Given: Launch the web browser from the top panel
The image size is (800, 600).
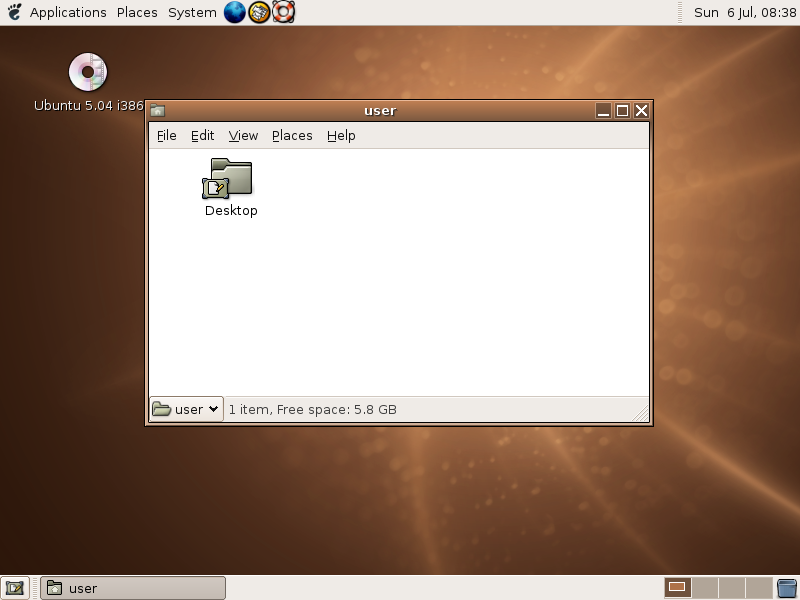Looking at the screenshot, I should [236, 13].
